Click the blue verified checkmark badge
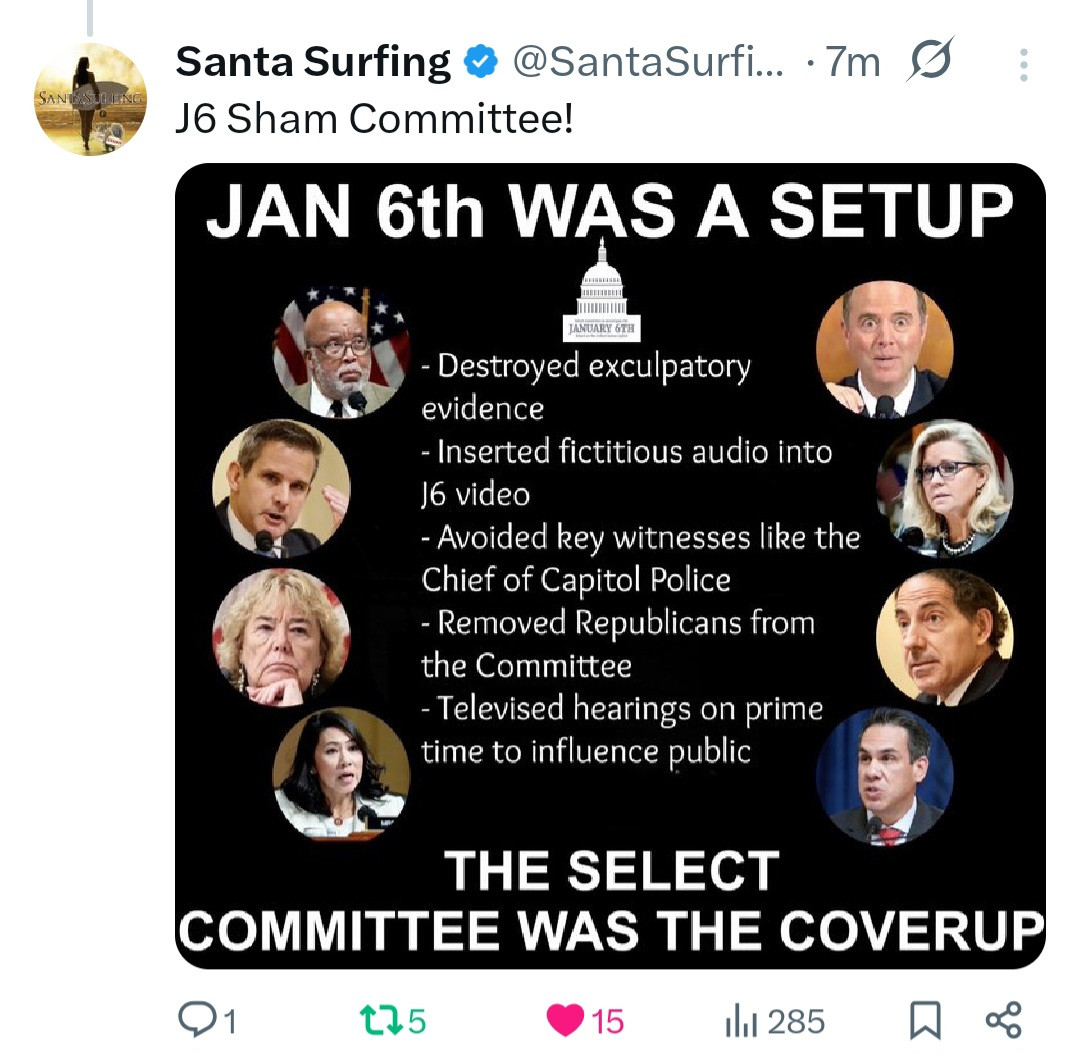 pyautogui.click(x=482, y=63)
